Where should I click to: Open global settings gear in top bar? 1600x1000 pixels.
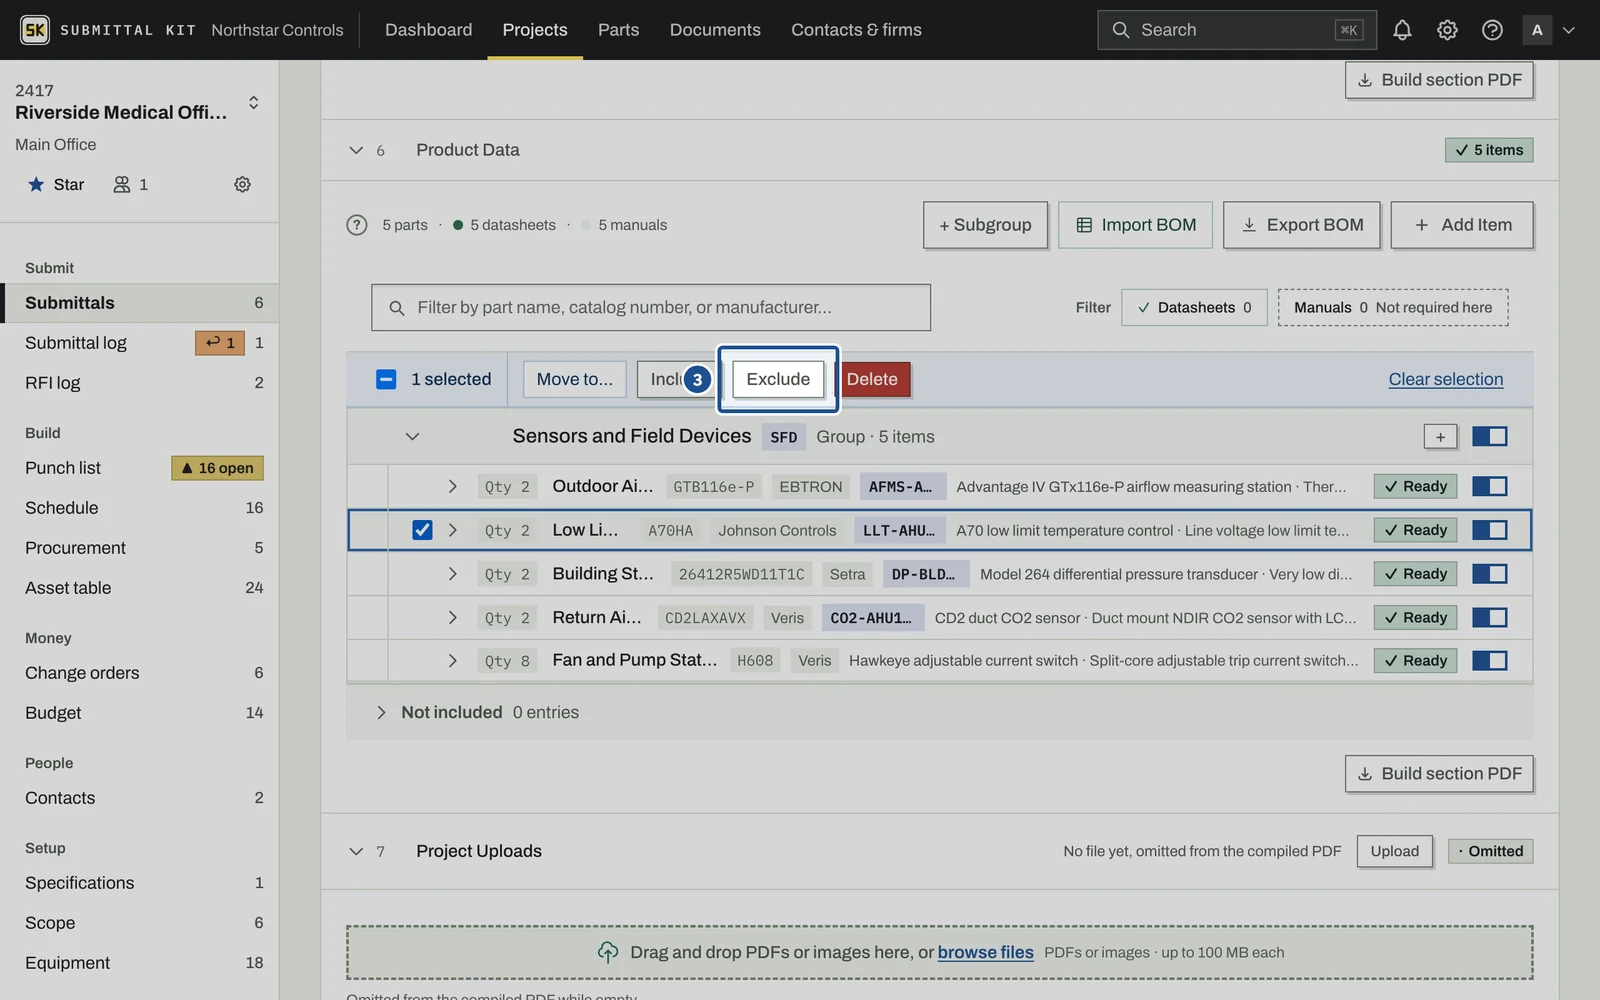[1447, 30]
